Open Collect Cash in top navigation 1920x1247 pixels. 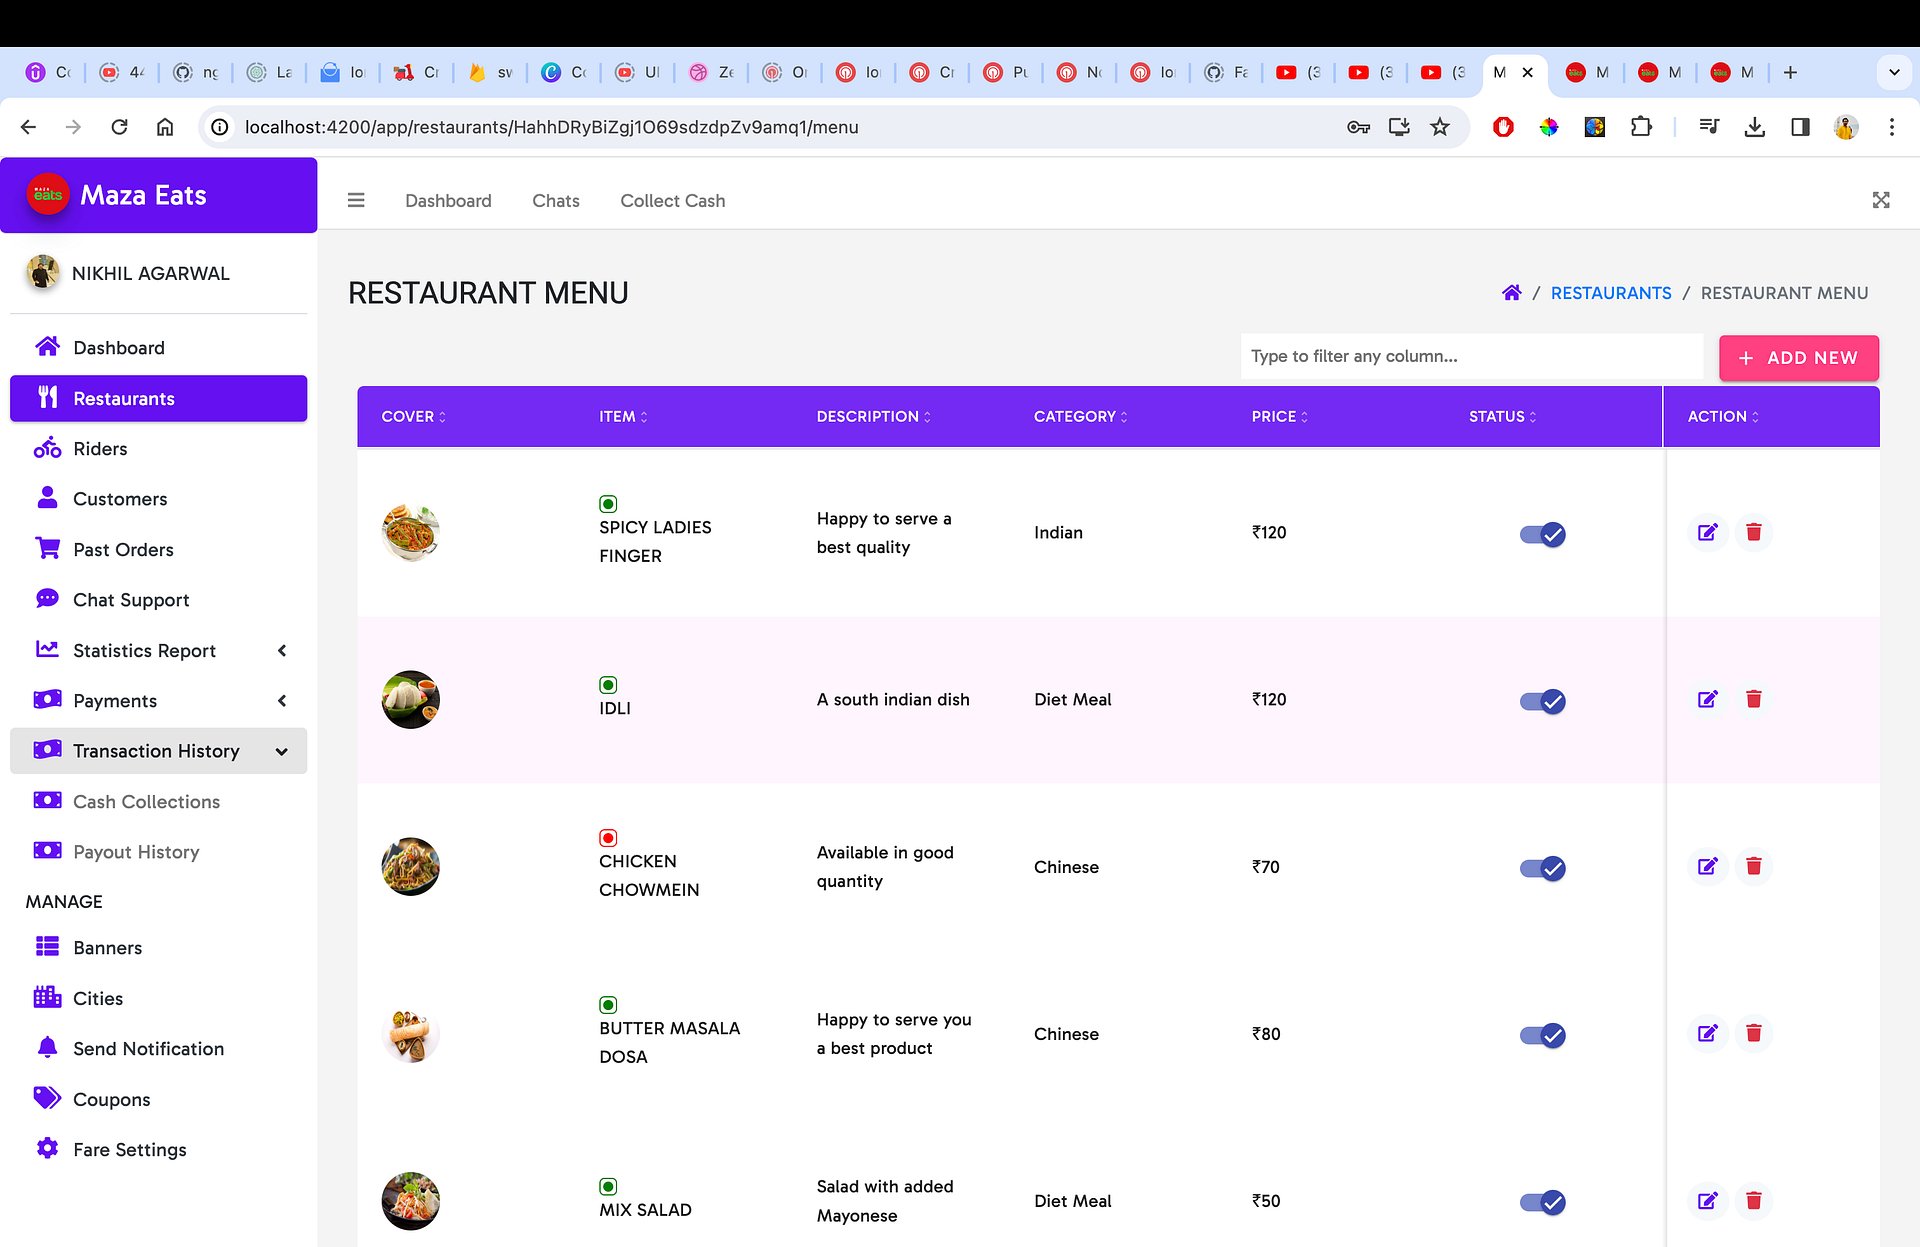click(x=672, y=201)
